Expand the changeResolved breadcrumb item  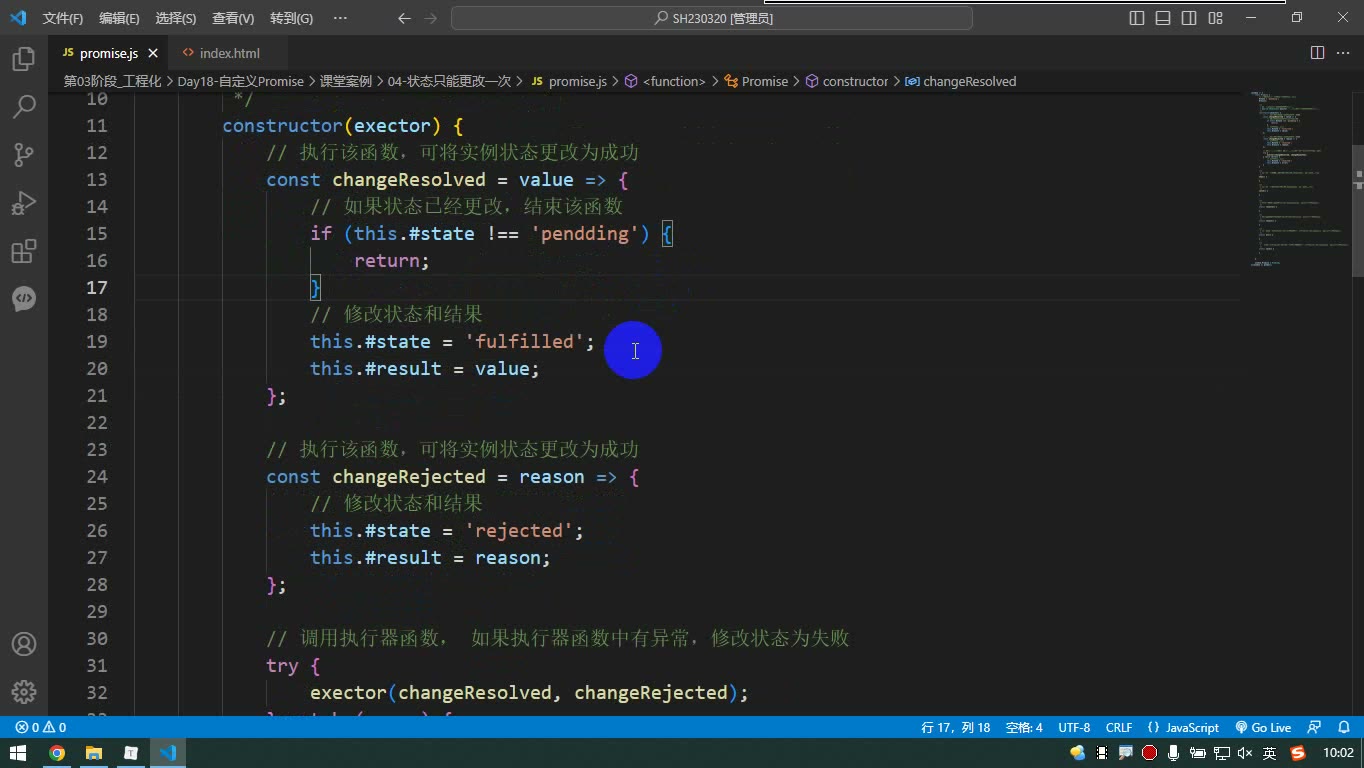[960, 81]
